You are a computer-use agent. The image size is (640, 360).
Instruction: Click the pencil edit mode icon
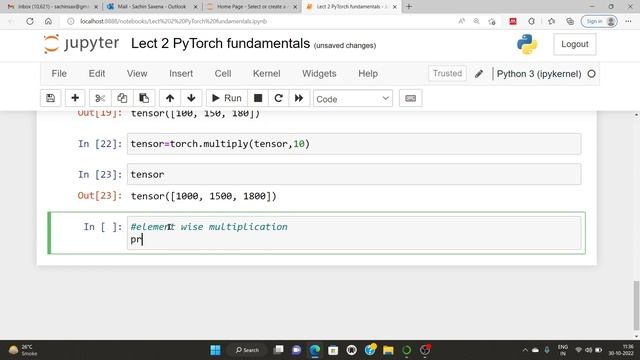pyautogui.click(x=479, y=74)
